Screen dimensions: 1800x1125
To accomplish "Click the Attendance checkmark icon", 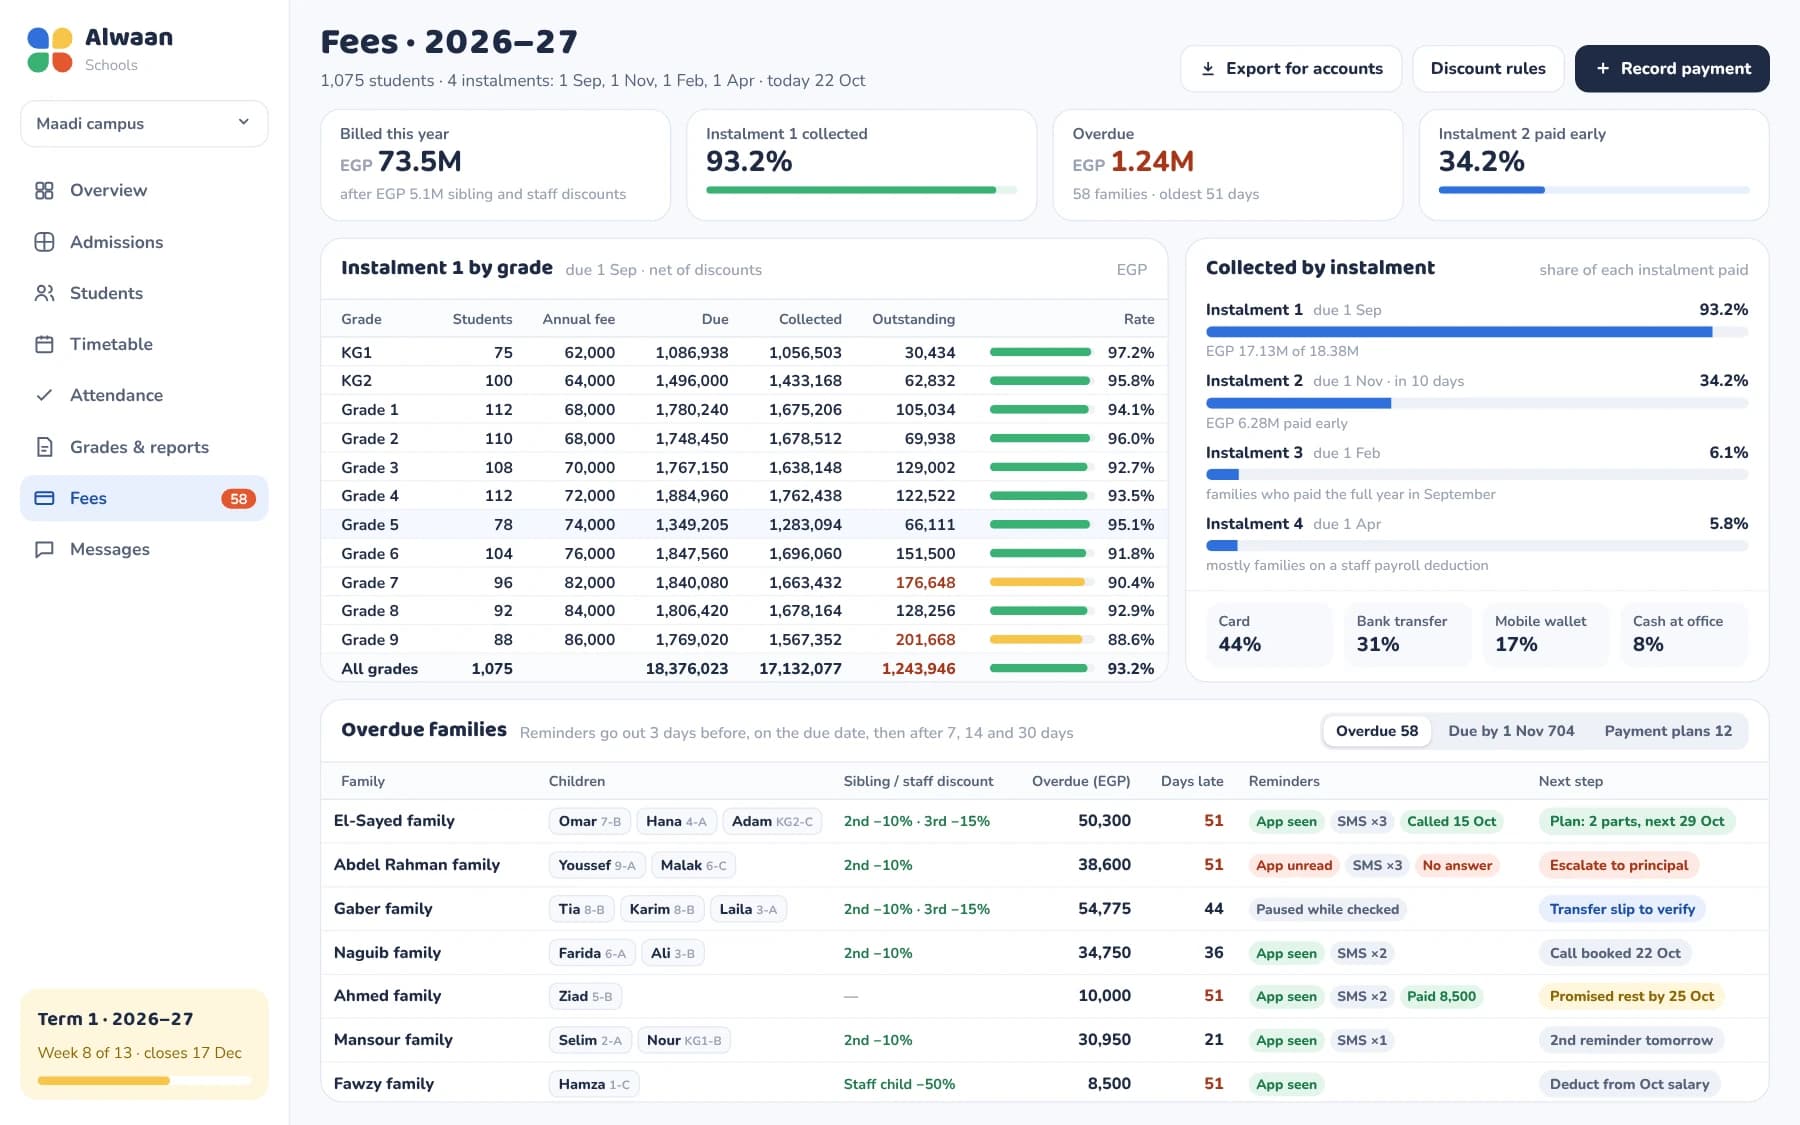I will point(44,395).
